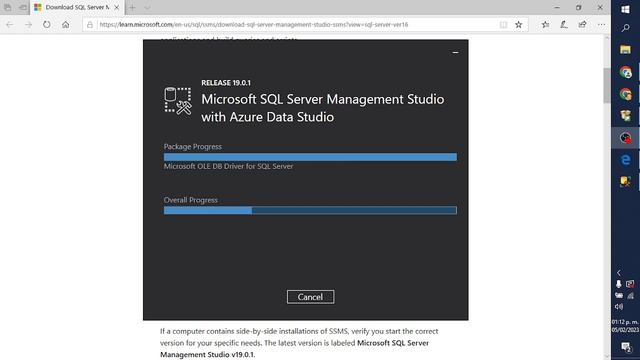Screen dimensions: 640x360
Task: Click the microphone tray icon
Action: (619, 284)
